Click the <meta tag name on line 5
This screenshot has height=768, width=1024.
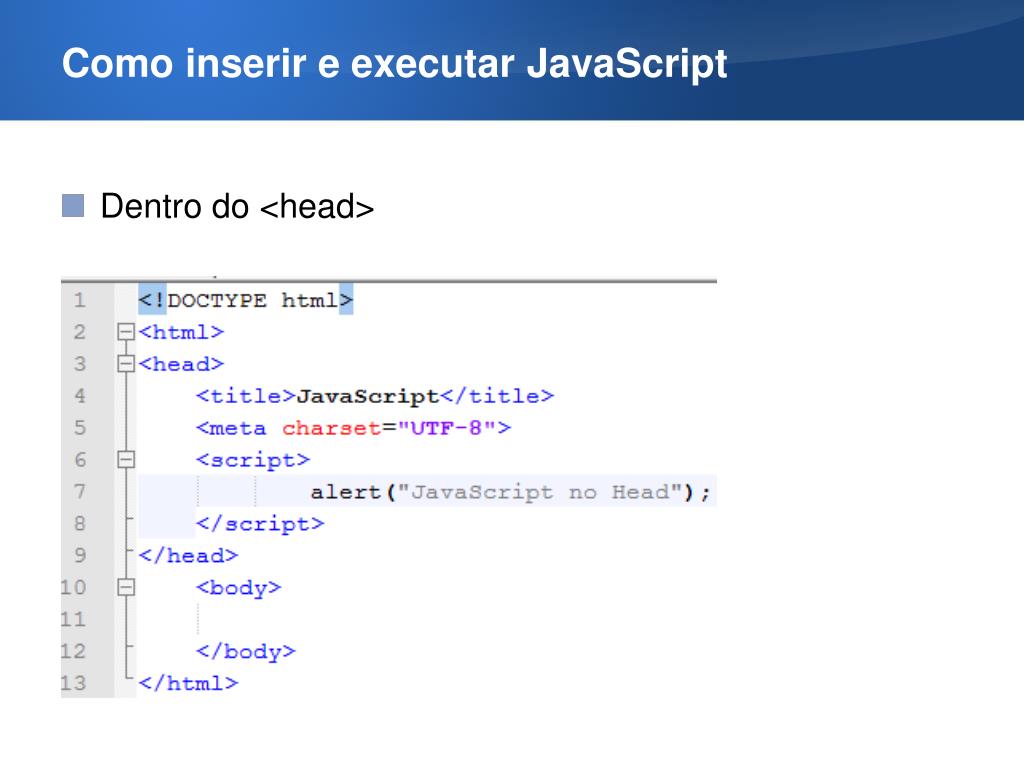click(x=231, y=428)
